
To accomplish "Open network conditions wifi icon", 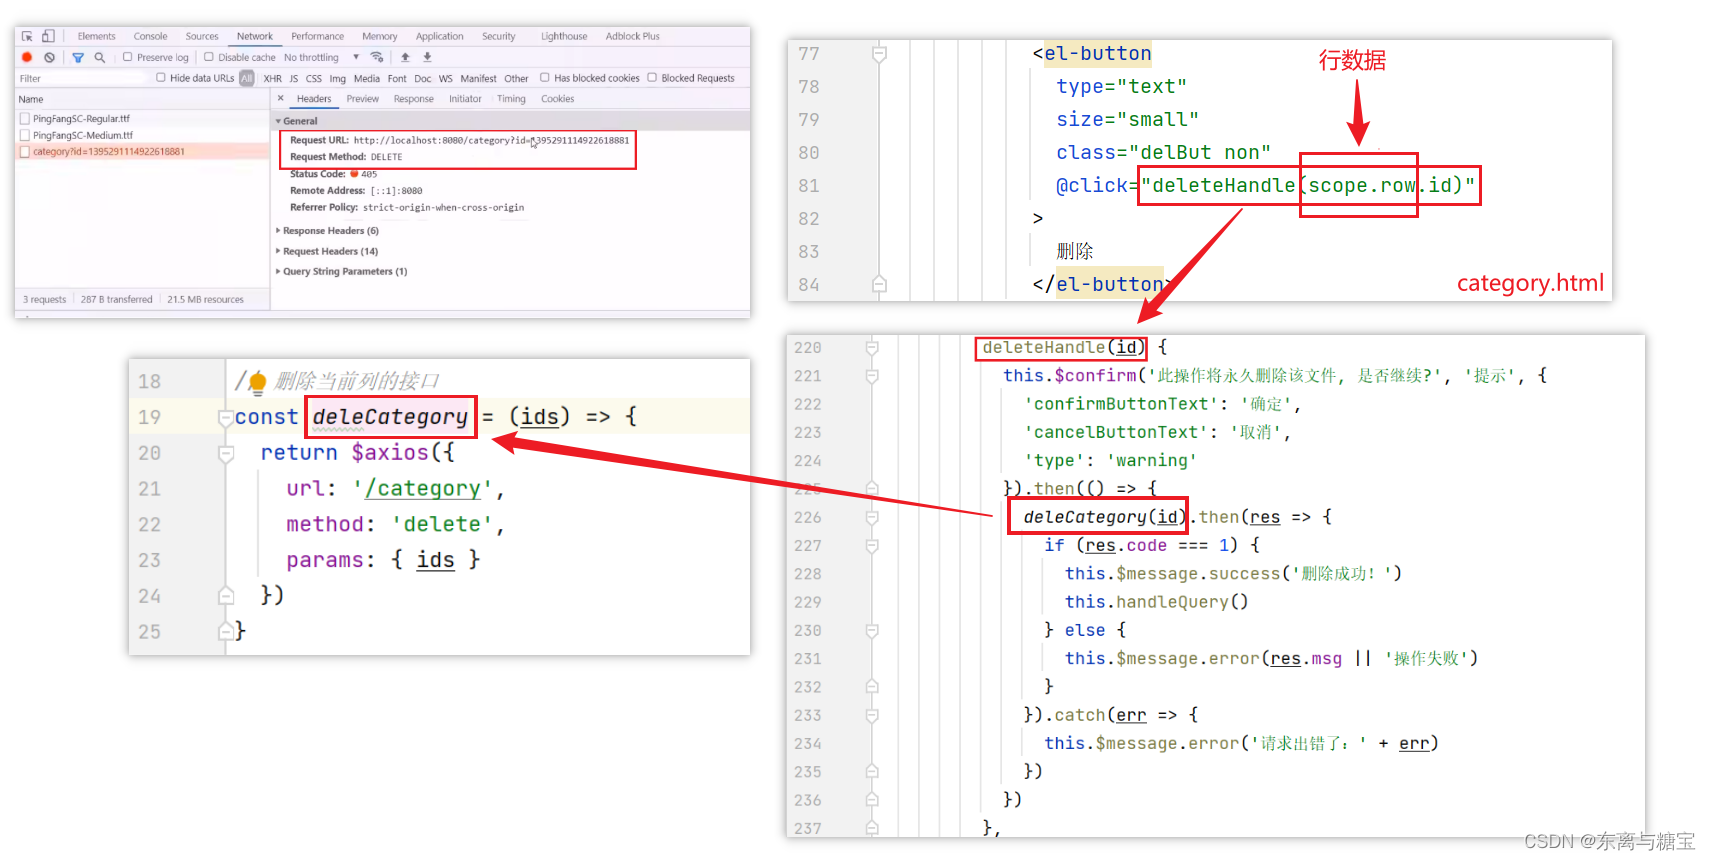I will coord(377,57).
